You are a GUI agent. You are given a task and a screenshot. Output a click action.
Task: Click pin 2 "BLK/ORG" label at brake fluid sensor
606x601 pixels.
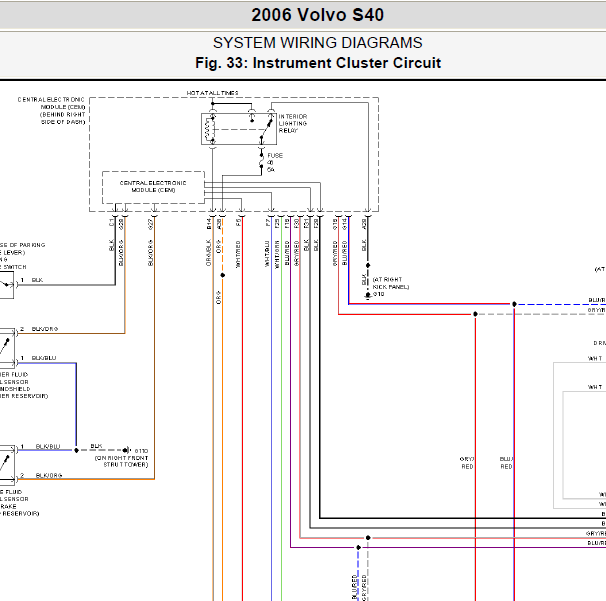pos(49,475)
